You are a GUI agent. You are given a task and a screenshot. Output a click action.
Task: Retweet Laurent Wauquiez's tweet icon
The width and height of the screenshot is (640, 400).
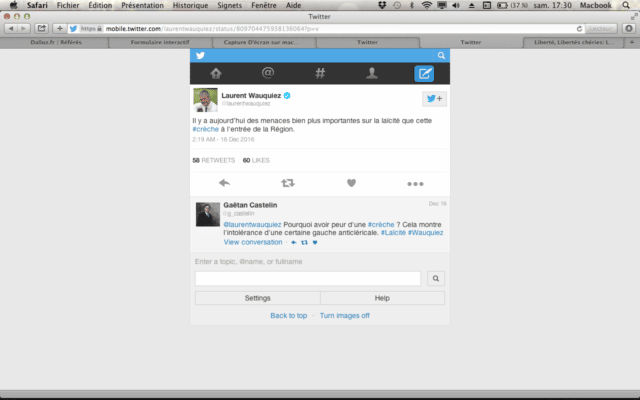point(288,183)
